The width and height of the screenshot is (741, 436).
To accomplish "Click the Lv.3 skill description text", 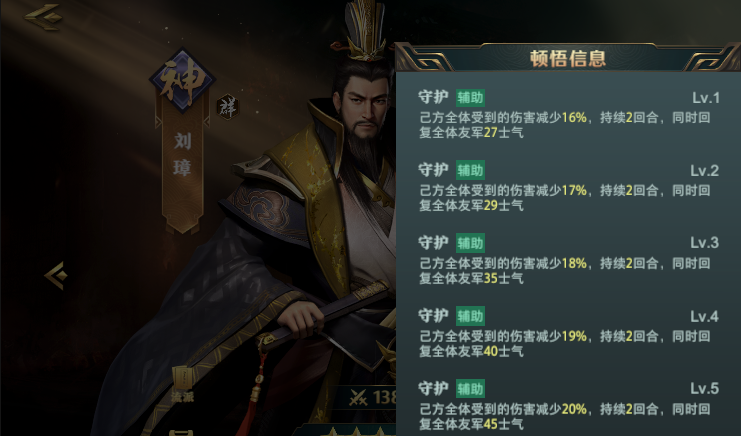I will pyautogui.click(x=565, y=271).
